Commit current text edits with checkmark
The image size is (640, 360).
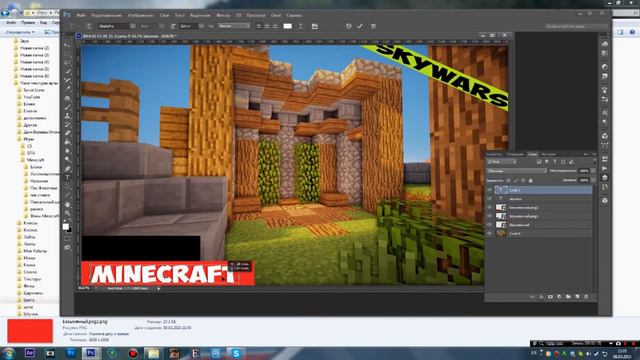[360, 26]
